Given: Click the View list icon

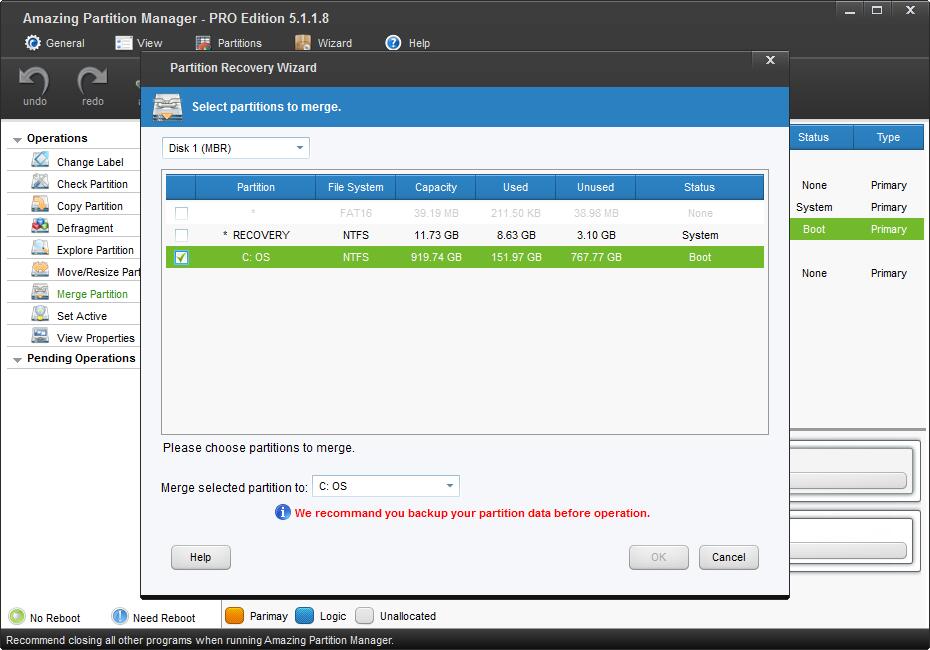Looking at the screenshot, I should 123,43.
